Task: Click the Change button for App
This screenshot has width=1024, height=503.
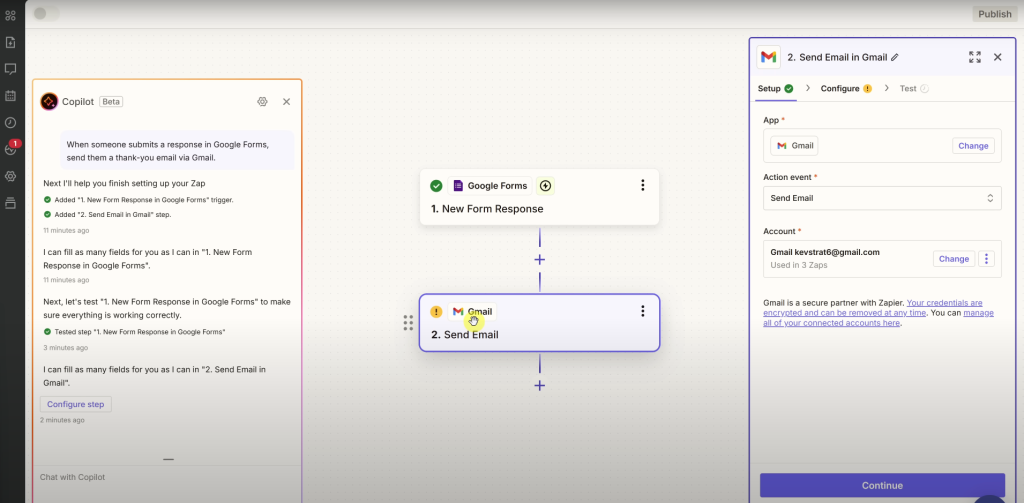Action: click(x=973, y=146)
